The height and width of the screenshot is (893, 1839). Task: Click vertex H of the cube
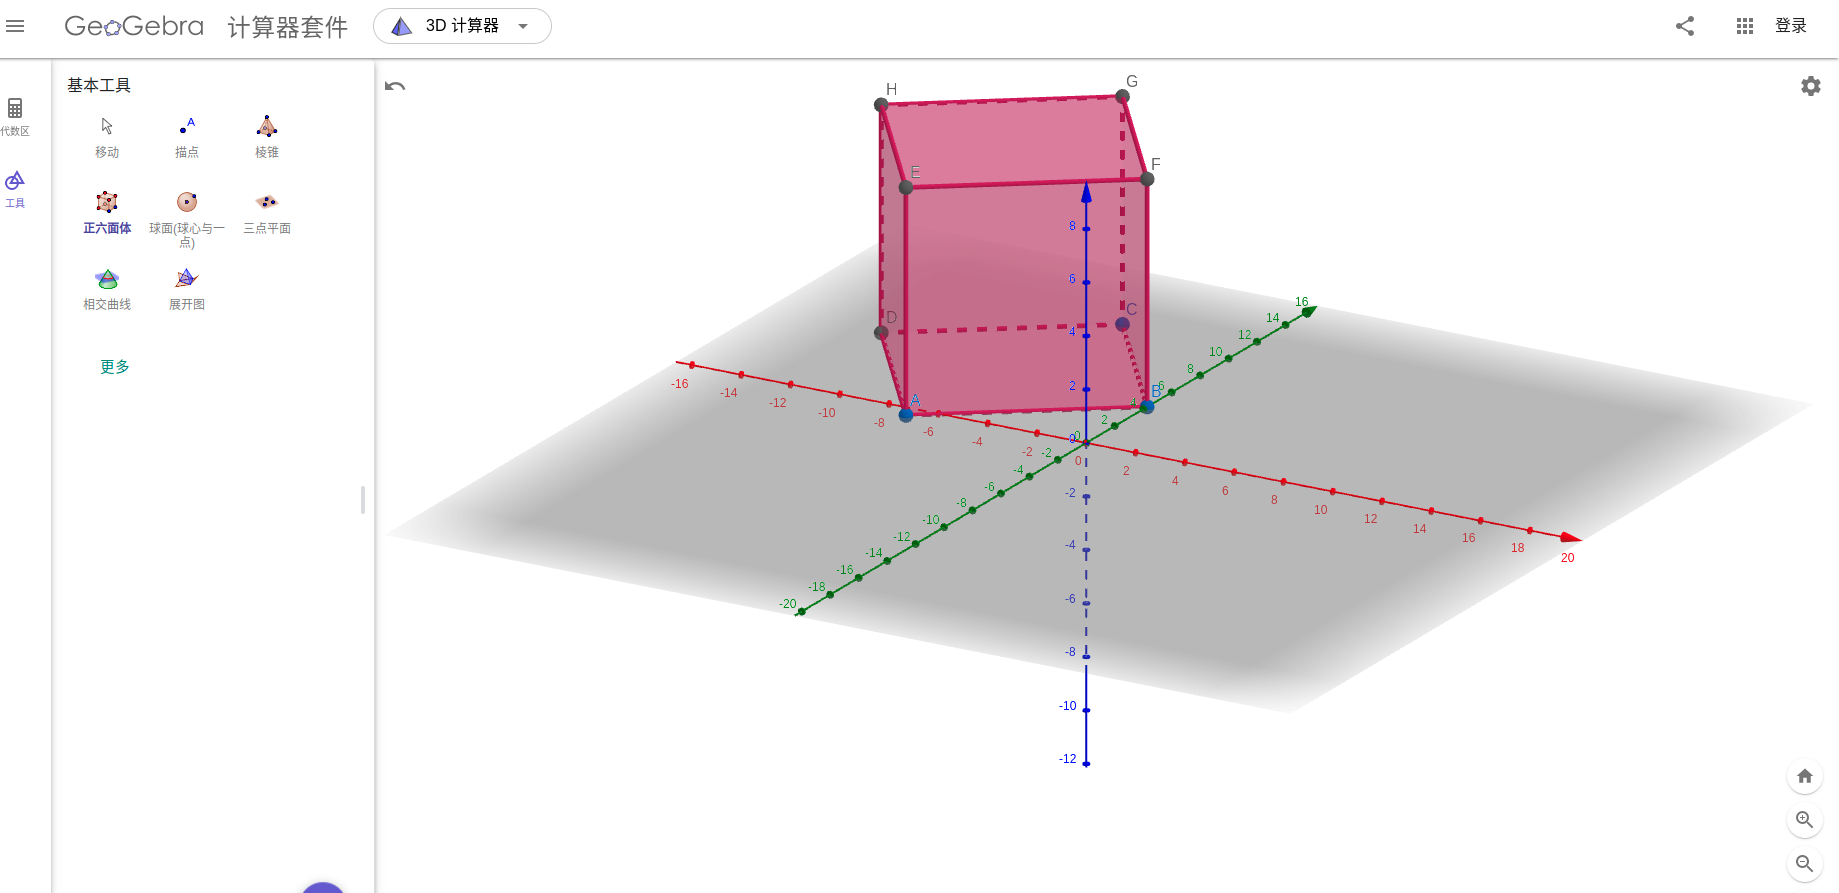(x=881, y=104)
